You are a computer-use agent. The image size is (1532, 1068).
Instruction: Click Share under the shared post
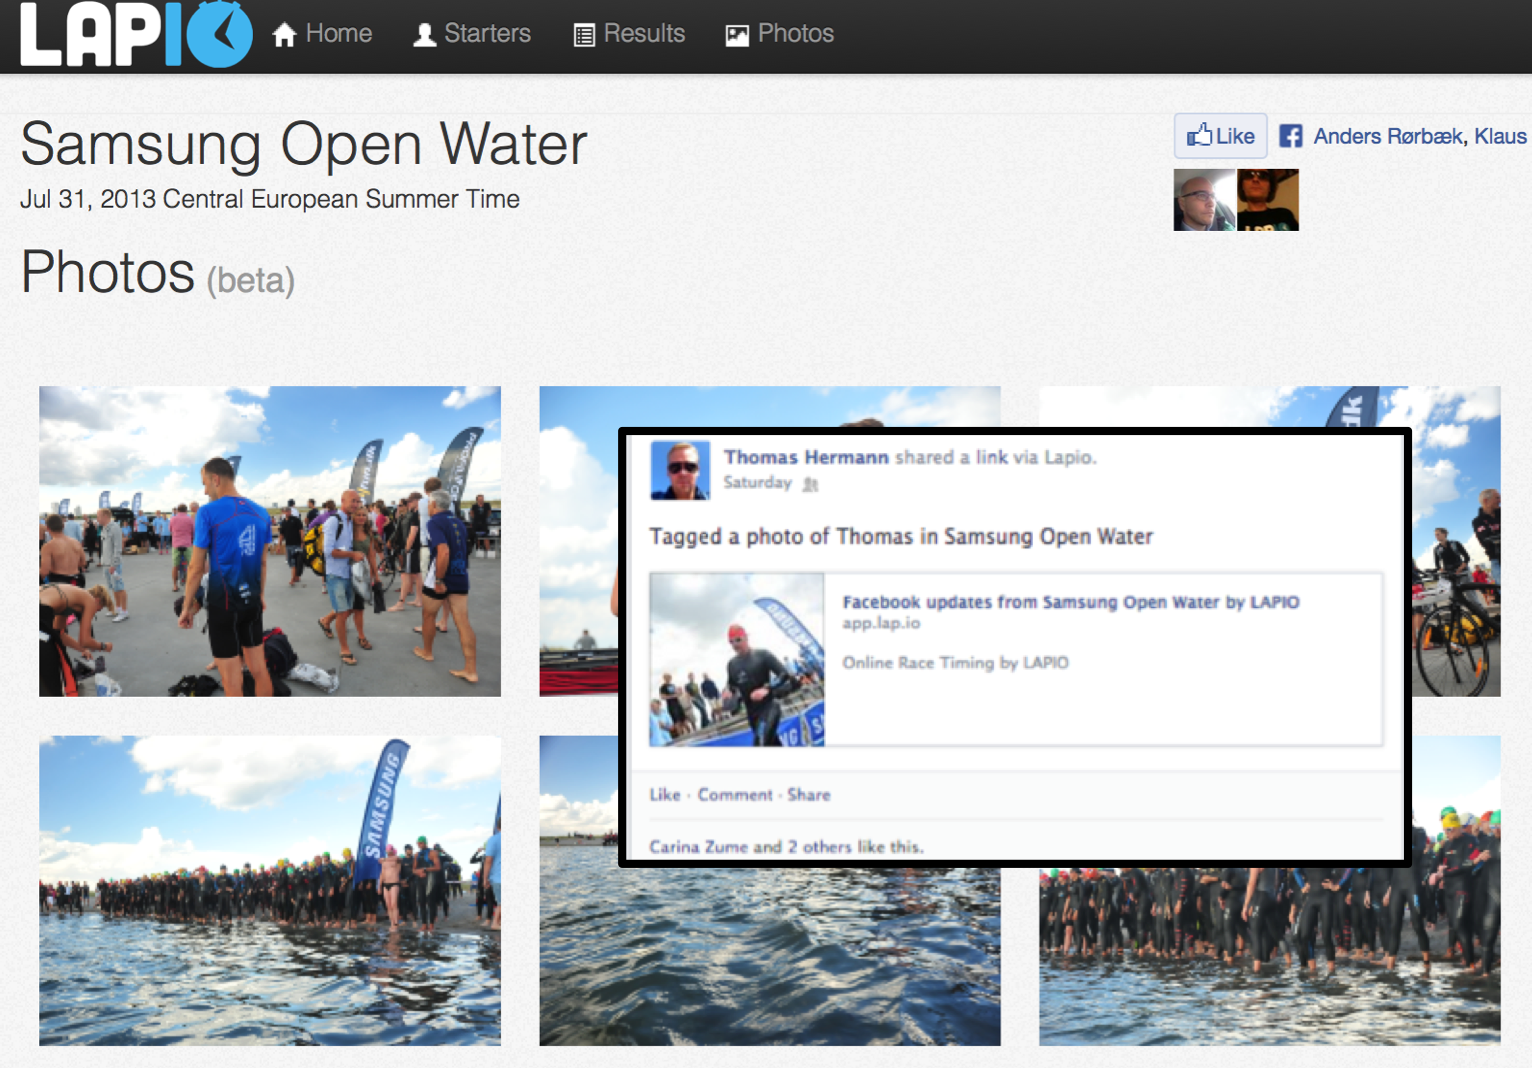(808, 795)
